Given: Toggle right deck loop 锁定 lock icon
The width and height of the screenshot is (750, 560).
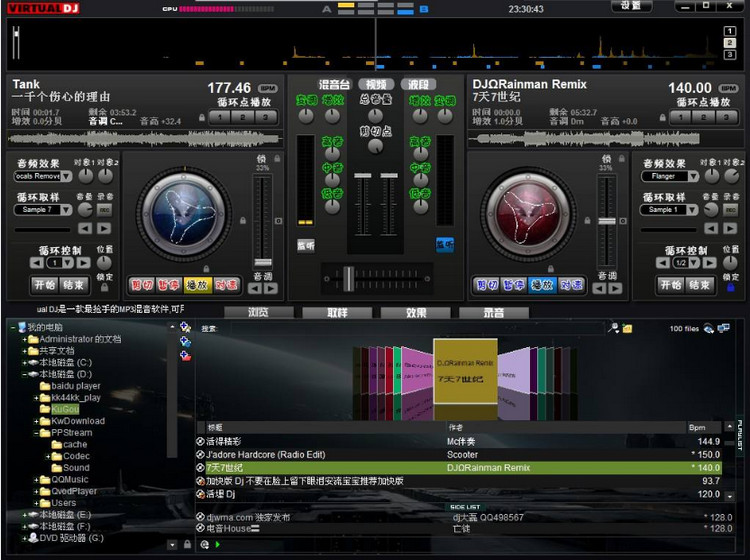Looking at the screenshot, I should (730, 287).
